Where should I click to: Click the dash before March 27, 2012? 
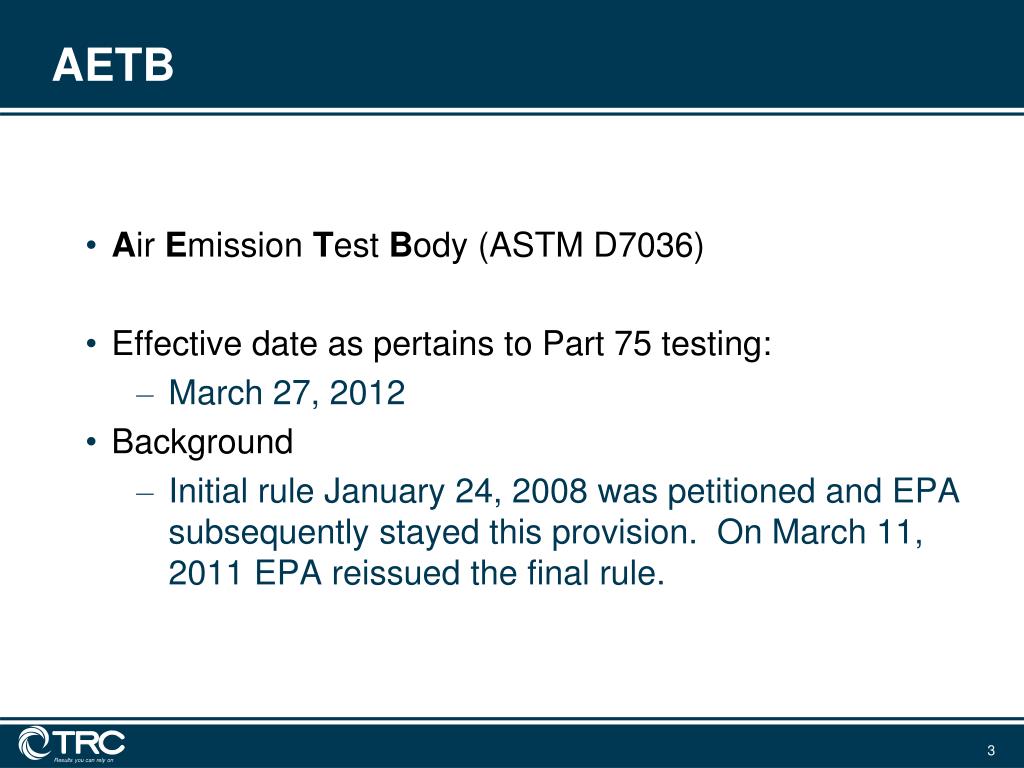[145, 396]
